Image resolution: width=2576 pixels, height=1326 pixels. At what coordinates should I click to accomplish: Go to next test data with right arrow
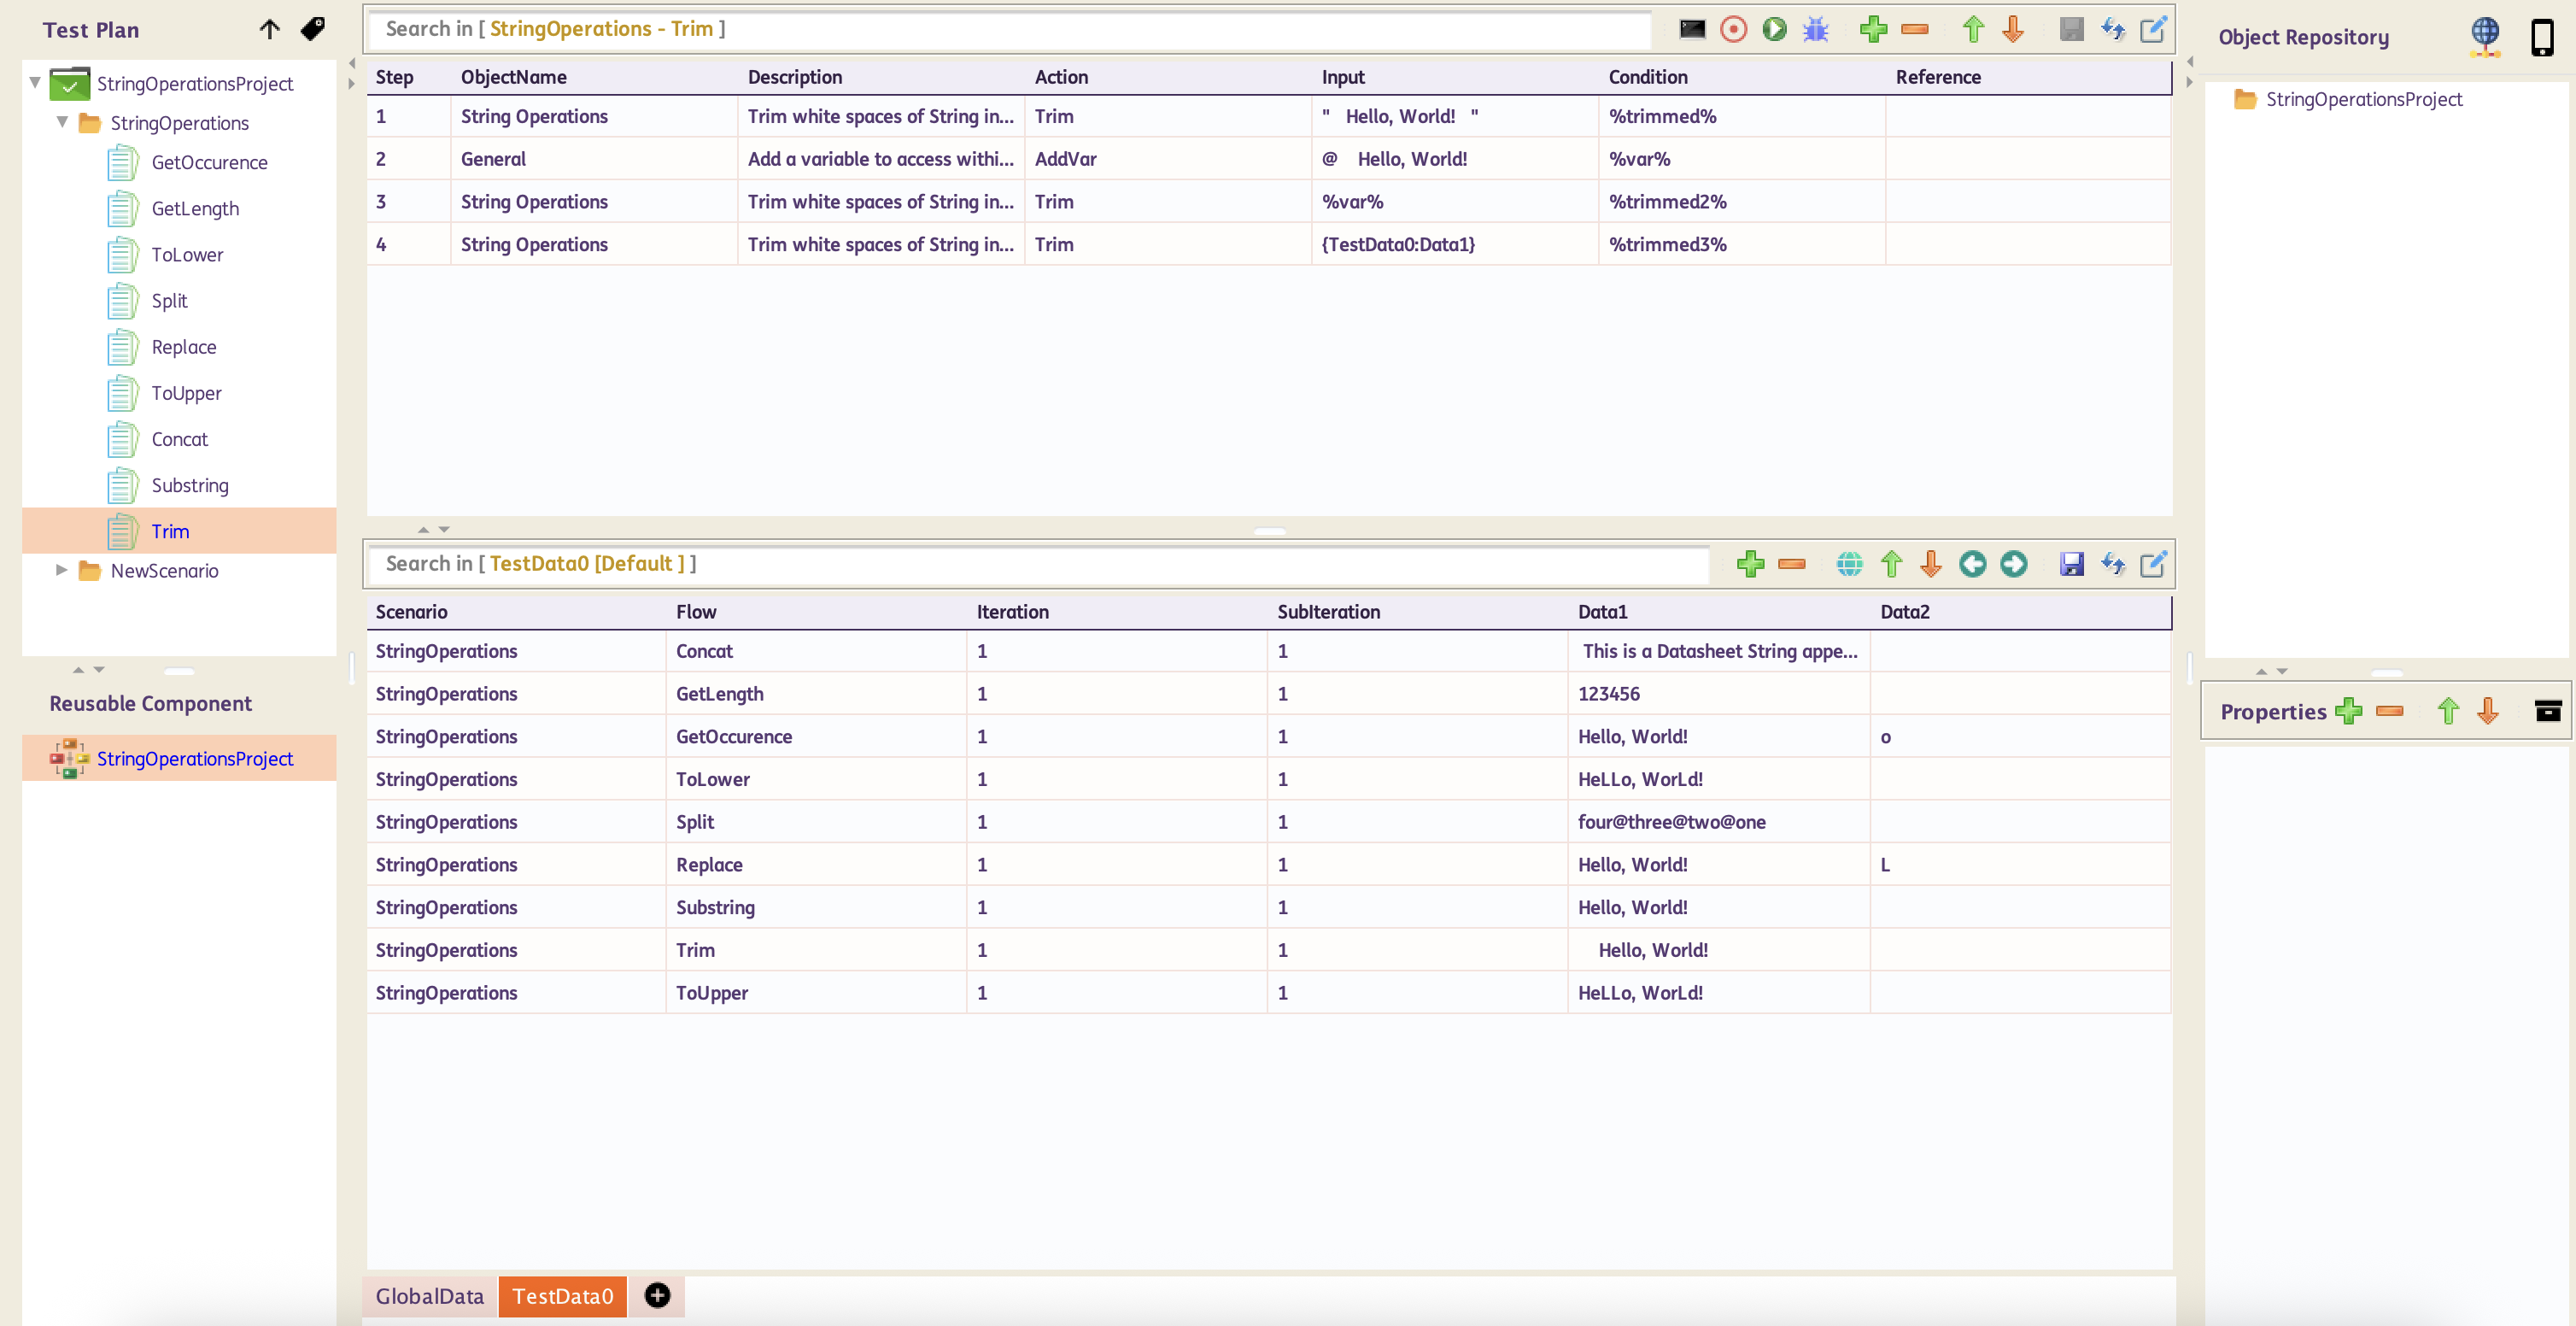[x=2013, y=564]
